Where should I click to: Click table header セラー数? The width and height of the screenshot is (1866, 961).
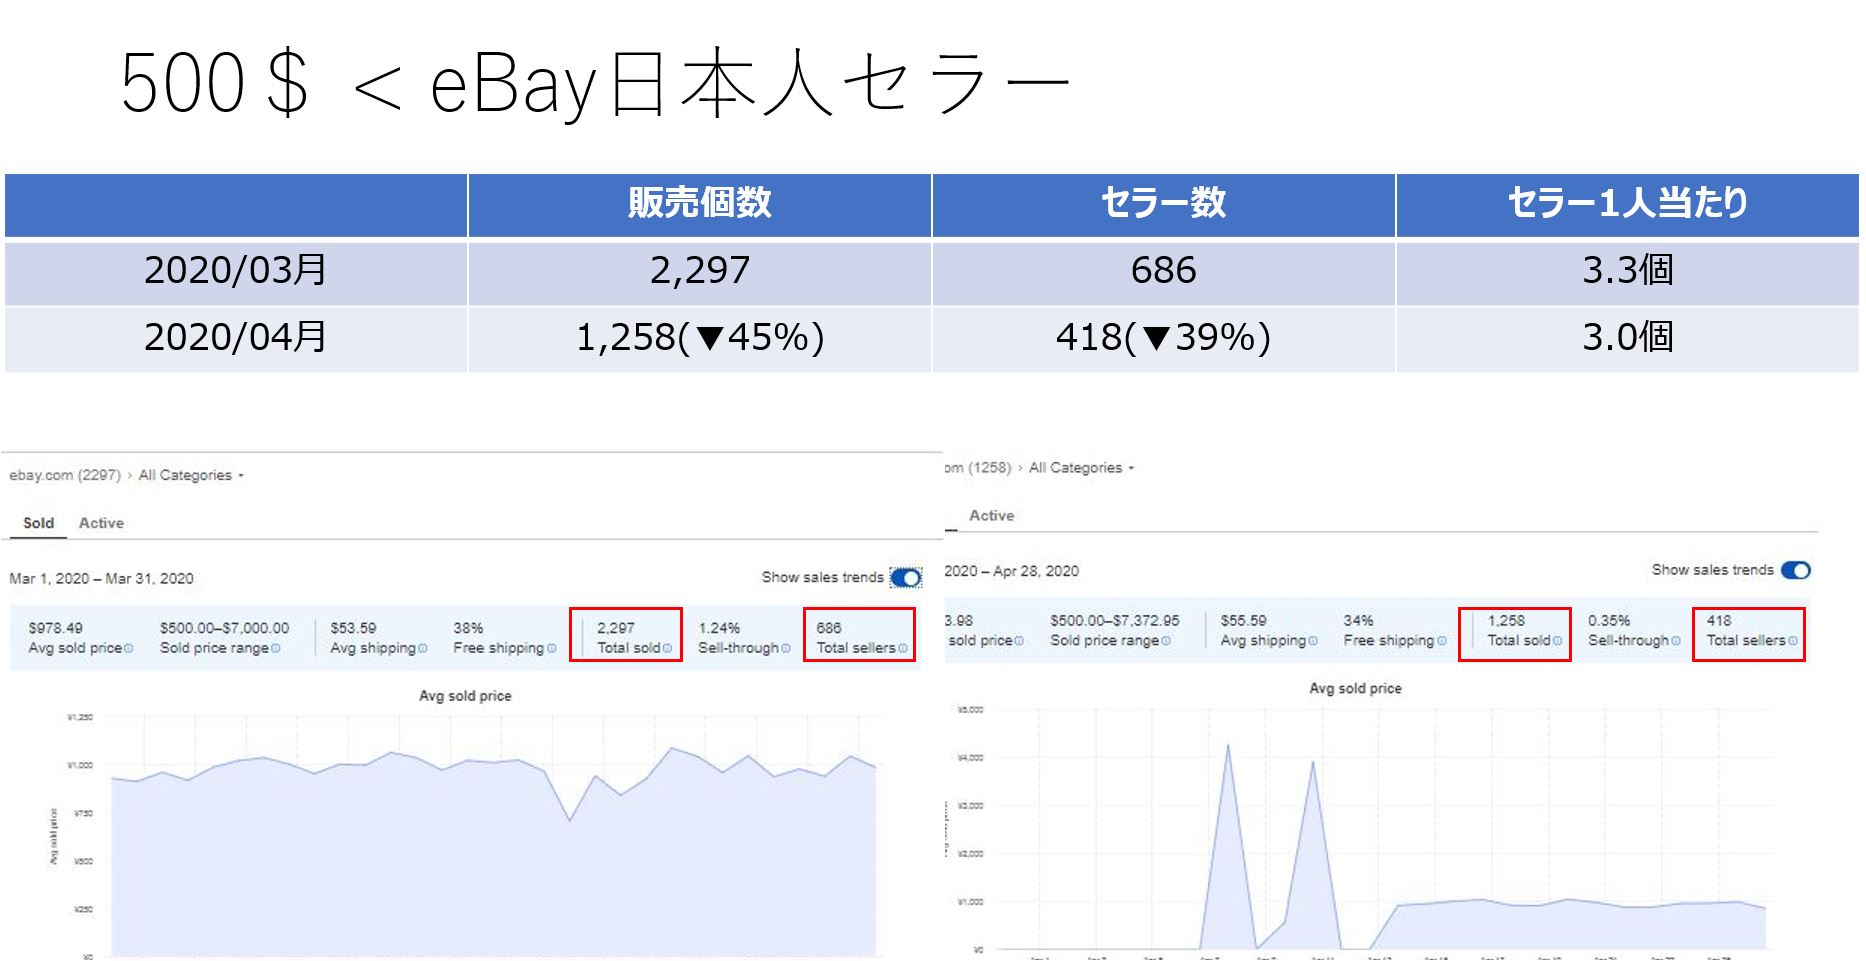tap(1164, 203)
